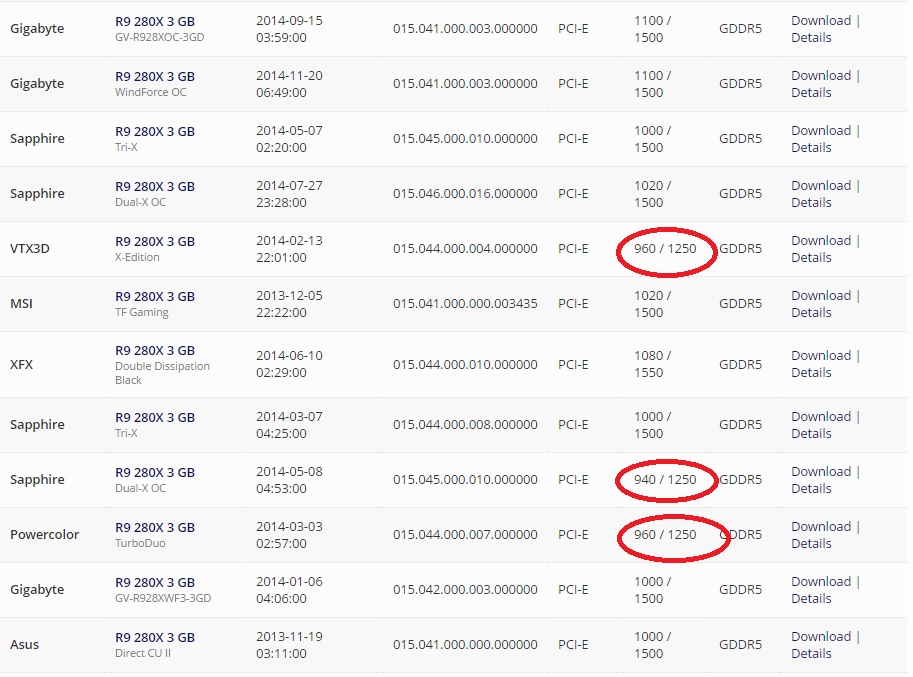Download Sapphire Tri-X BIOS dated 2014-05-07

[x=820, y=131]
